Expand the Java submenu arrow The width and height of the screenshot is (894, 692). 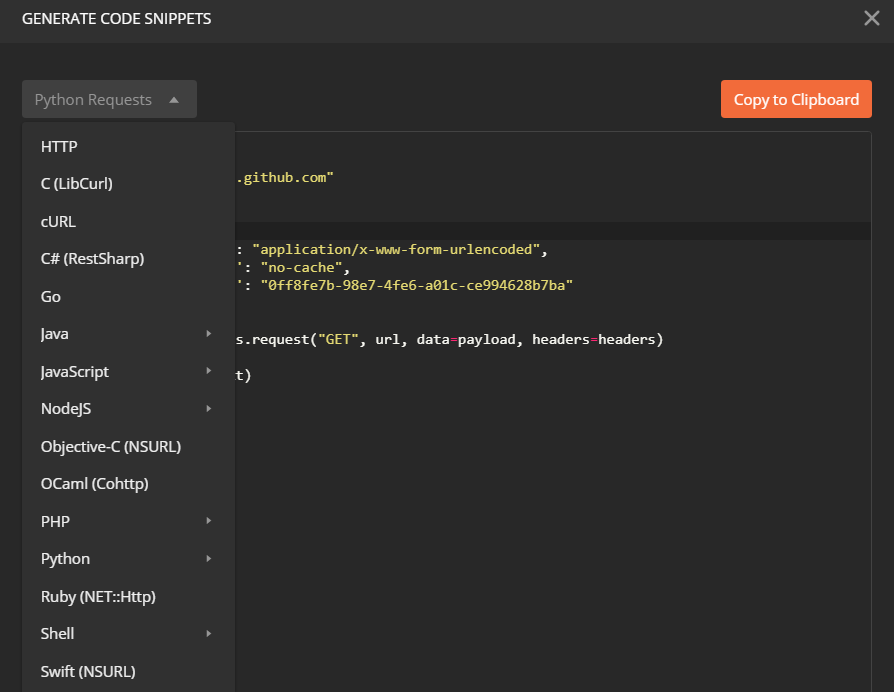[x=209, y=333]
